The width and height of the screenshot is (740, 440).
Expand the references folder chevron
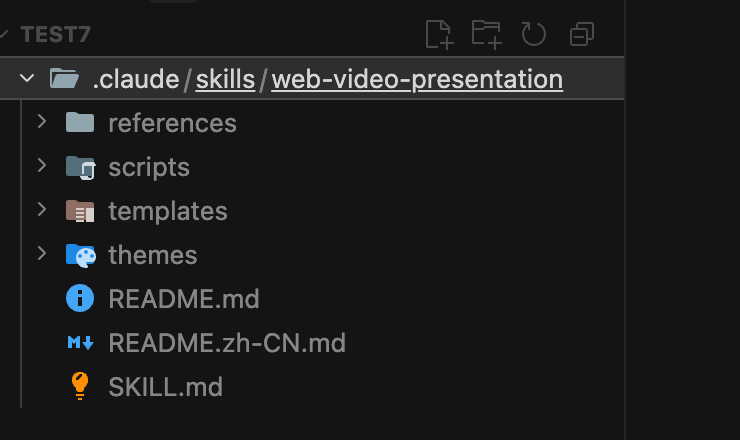(42, 122)
